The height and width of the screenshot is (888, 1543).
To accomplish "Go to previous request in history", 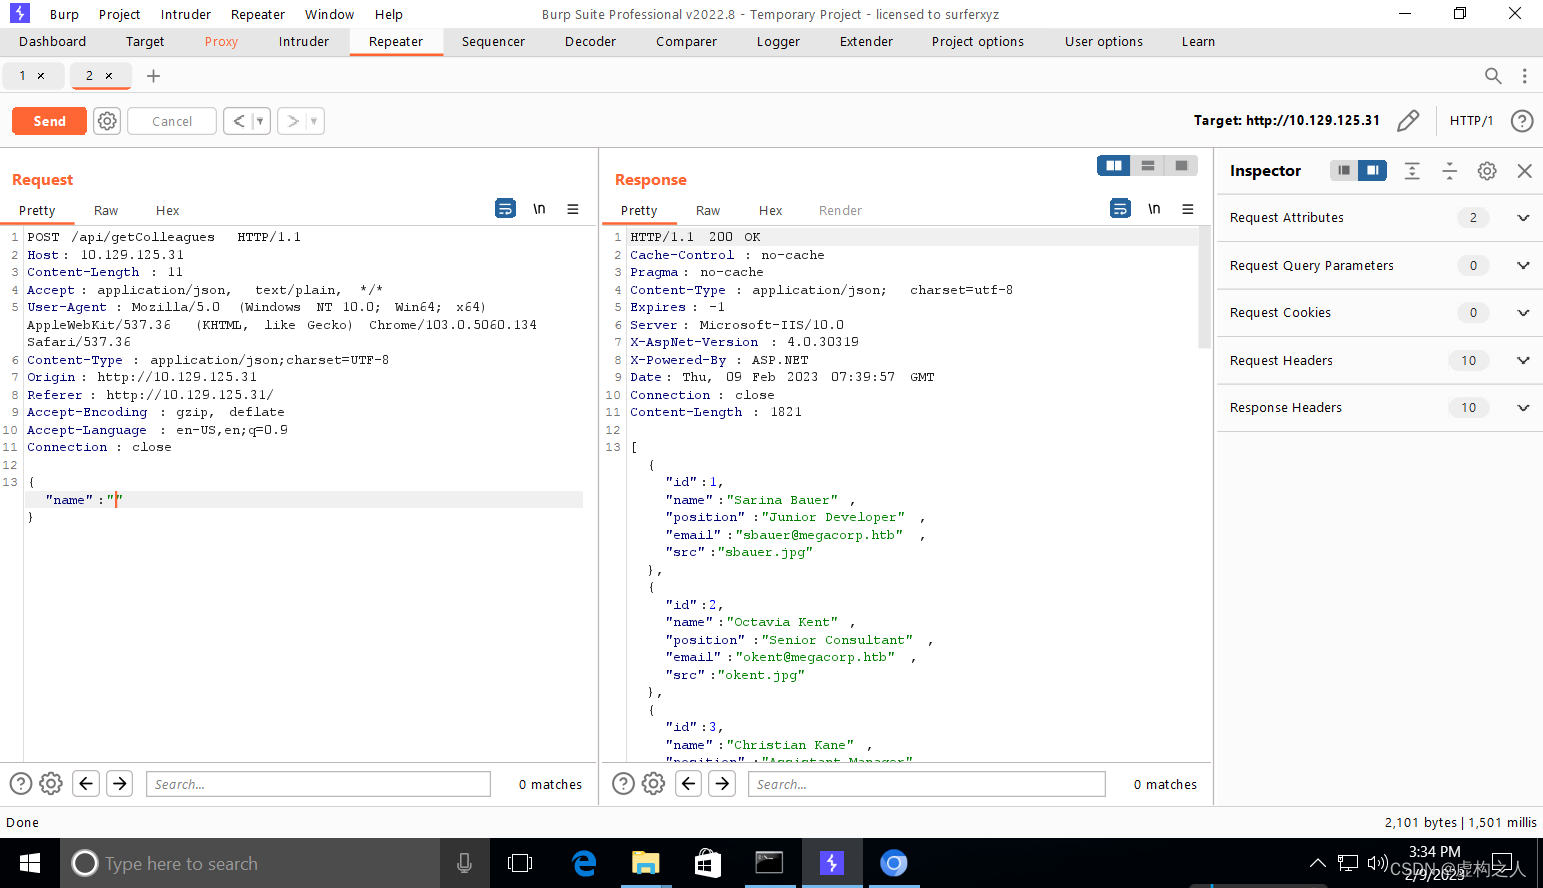I will [x=239, y=121].
